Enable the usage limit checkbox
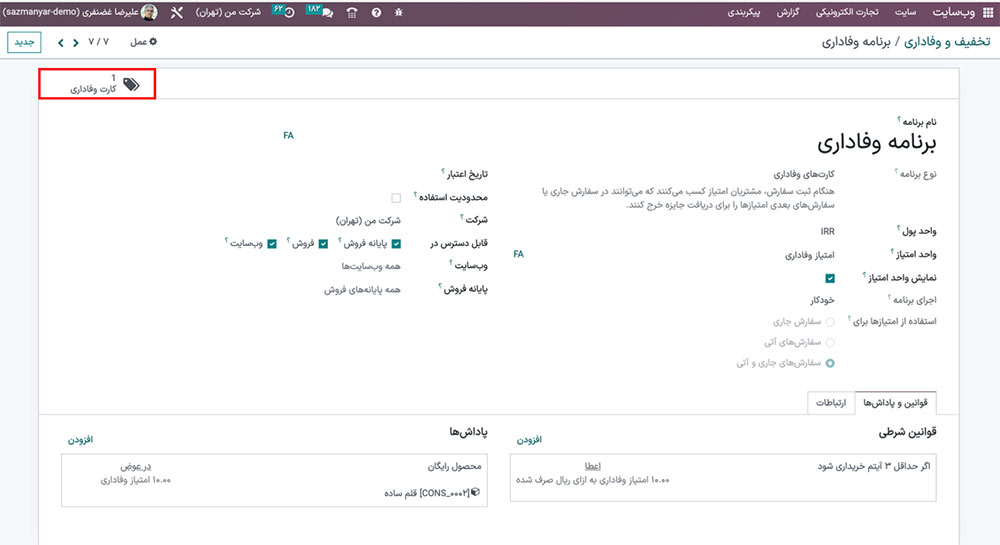This screenshot has height=545, width=1000. coord(397,198)
